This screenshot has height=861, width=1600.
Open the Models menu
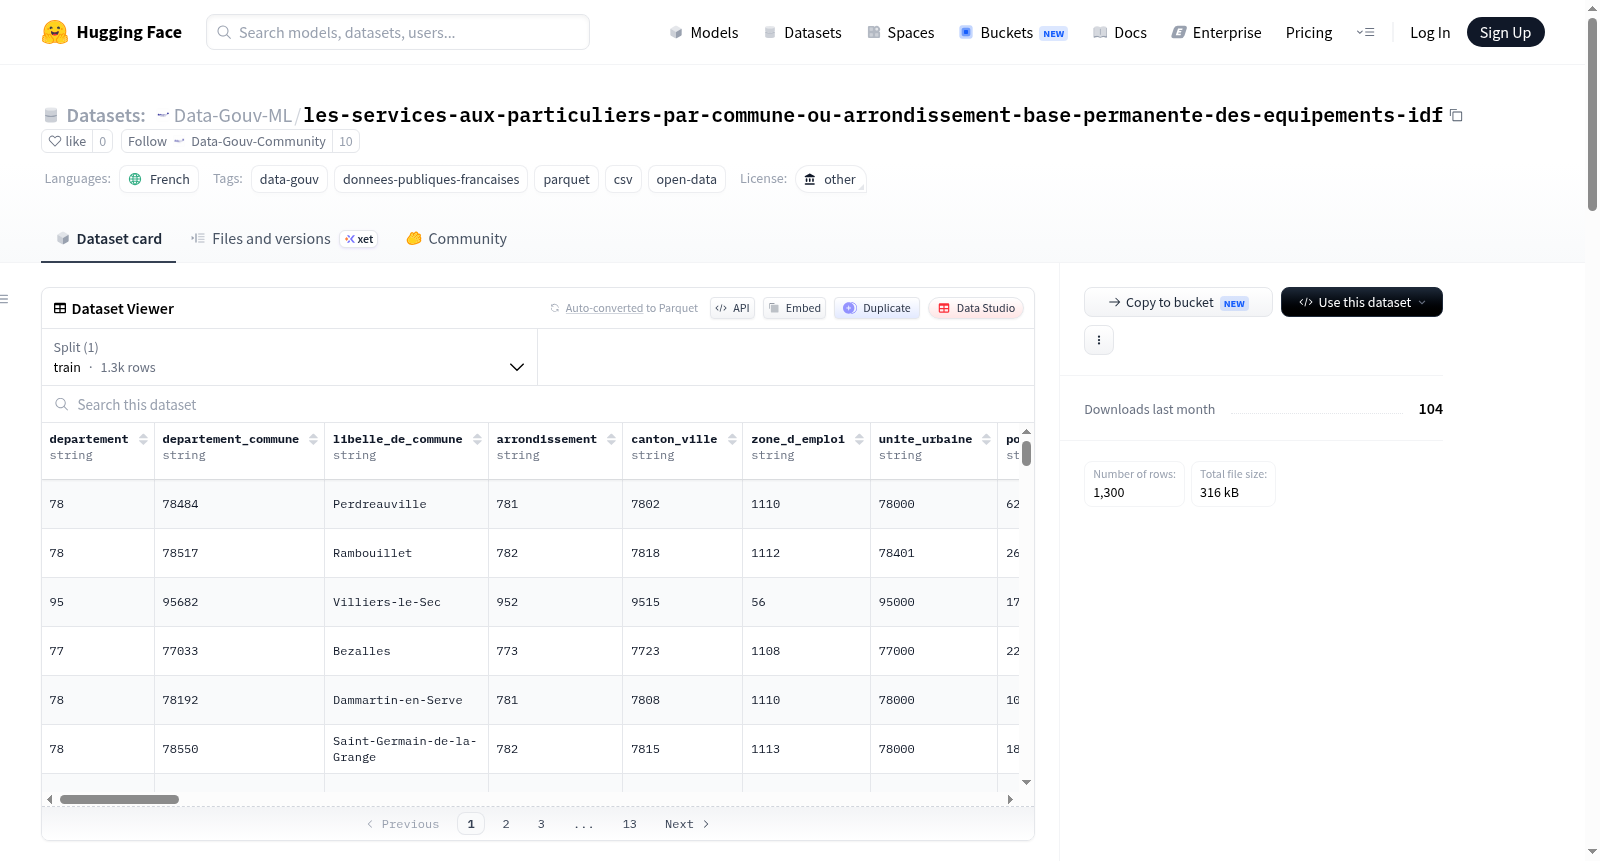[704, 32]
